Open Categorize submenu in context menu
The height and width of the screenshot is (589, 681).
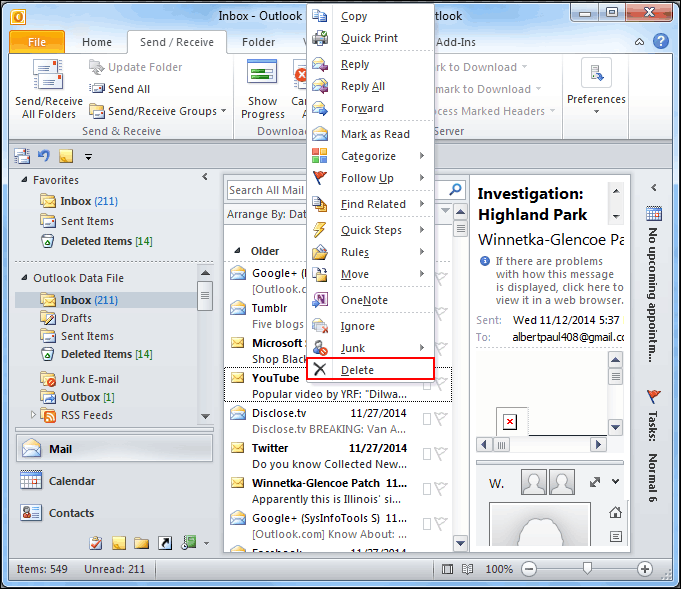370,156
